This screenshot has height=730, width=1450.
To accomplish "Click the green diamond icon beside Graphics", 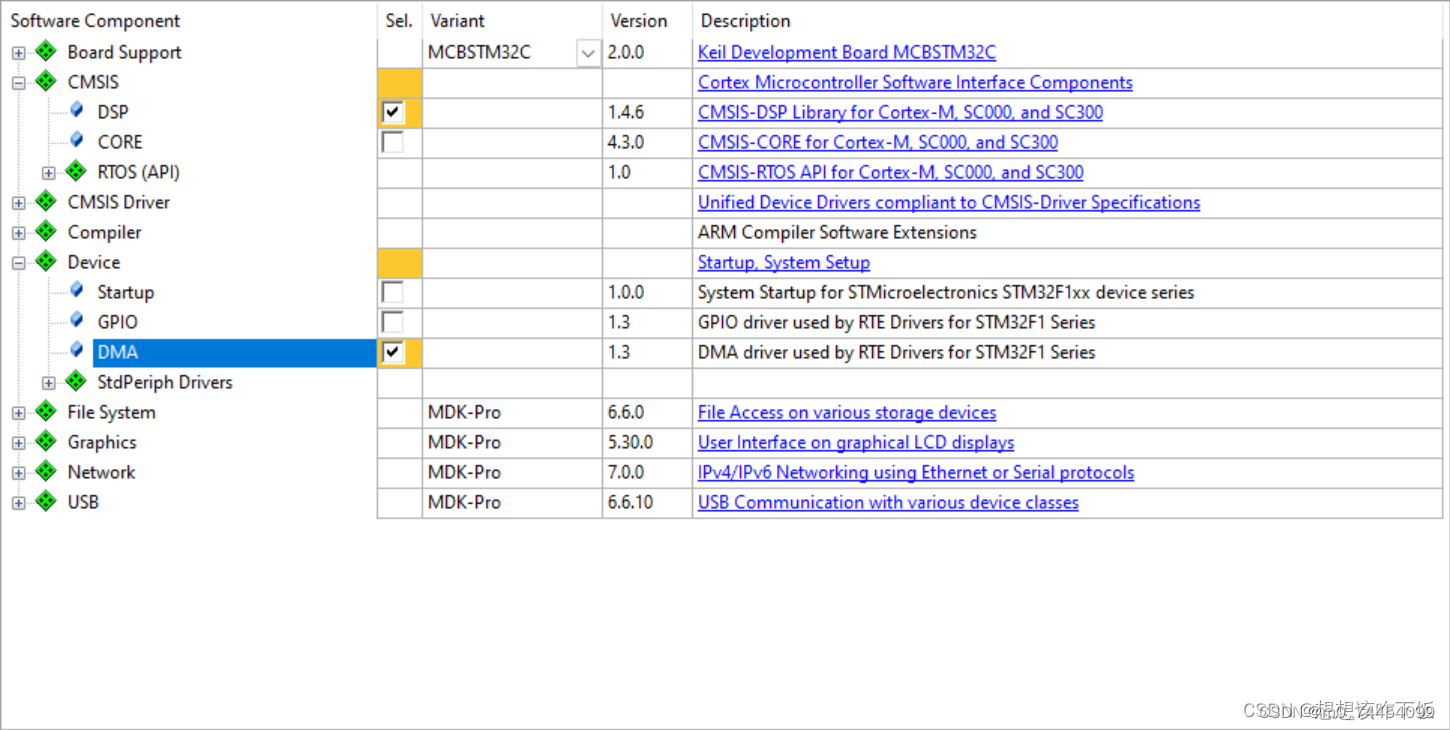I will [x=46, y=441].
